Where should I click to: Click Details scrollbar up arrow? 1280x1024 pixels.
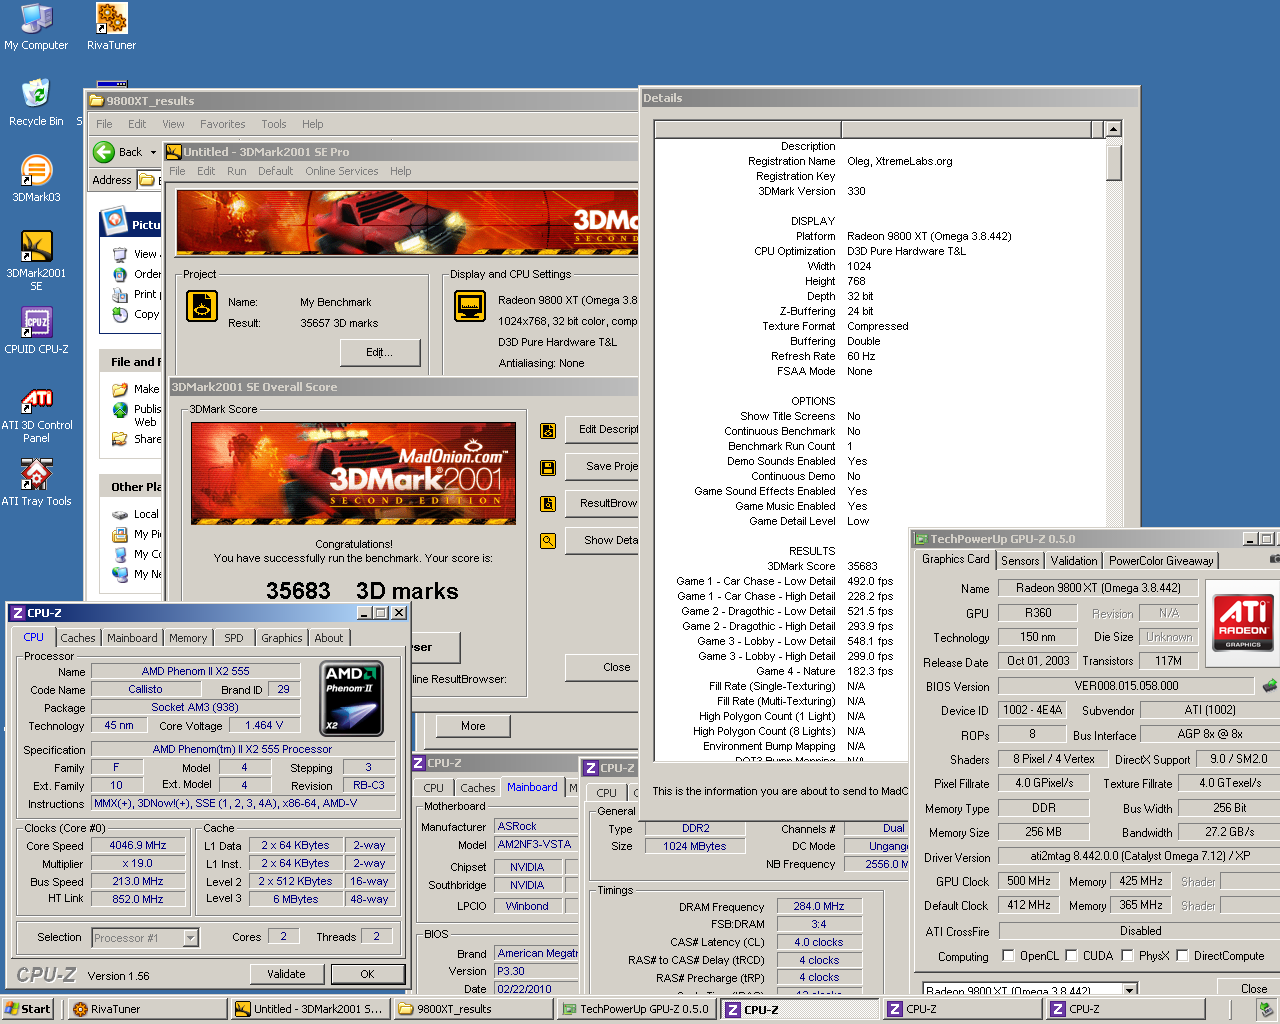coord(1114,129)
